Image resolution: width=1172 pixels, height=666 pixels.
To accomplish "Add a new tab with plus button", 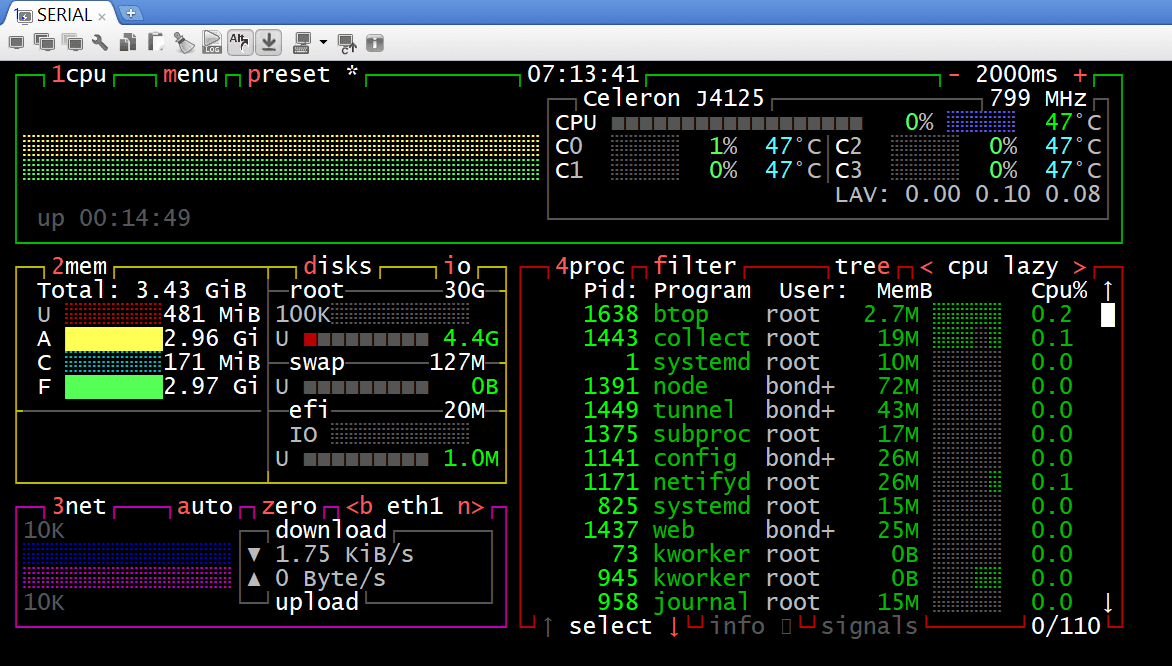I will [x=131, y=13].
